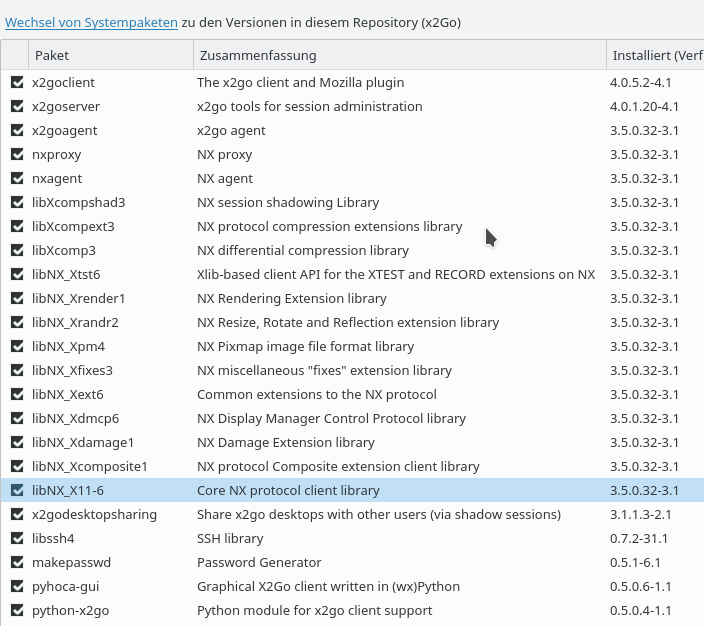Select the libNX_Xcomposite1 package name
Image resolution: width=704 pixels, height=626 pixels.
pos(90,467)
